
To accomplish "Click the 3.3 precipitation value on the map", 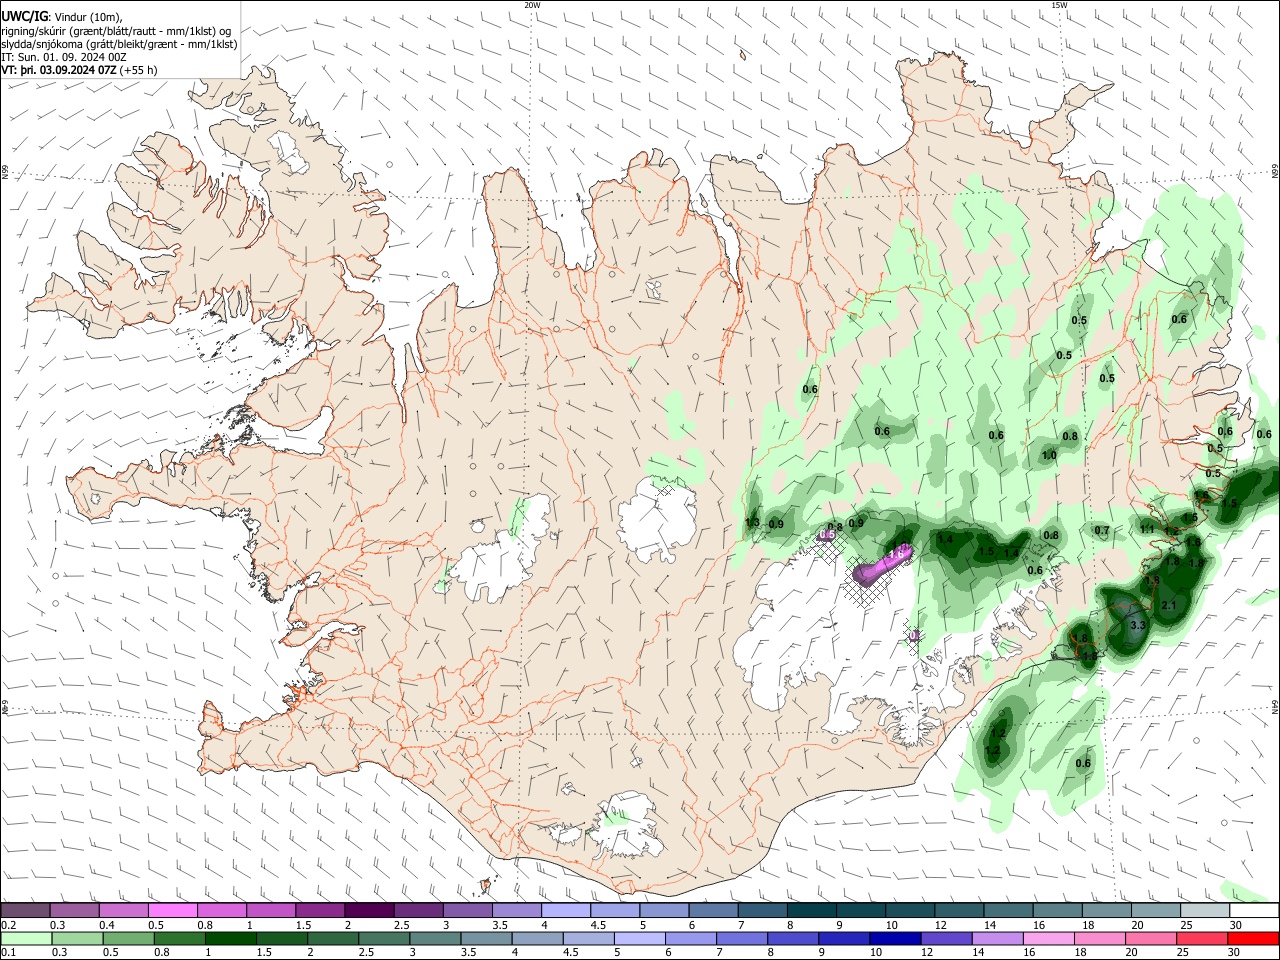I will pos(1137,625).
